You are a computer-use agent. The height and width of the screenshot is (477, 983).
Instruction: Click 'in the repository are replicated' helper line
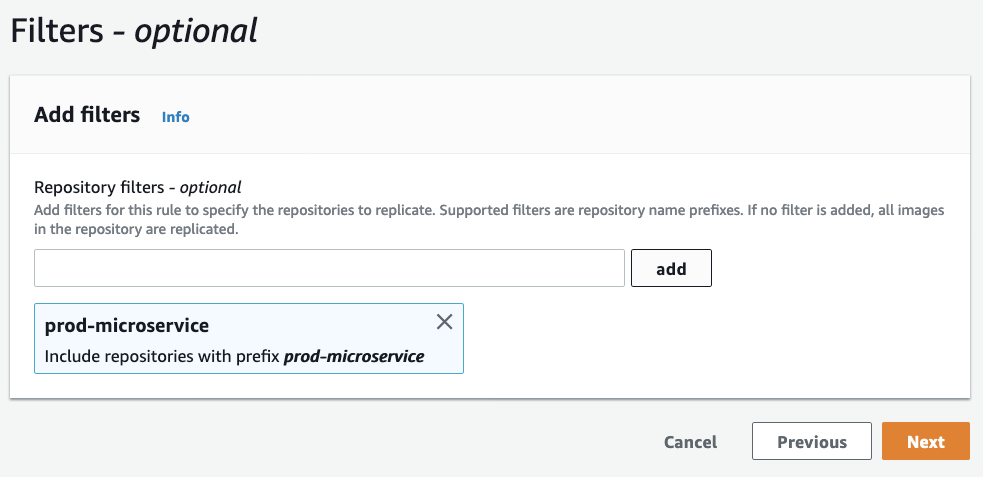(x=136, y=229)
